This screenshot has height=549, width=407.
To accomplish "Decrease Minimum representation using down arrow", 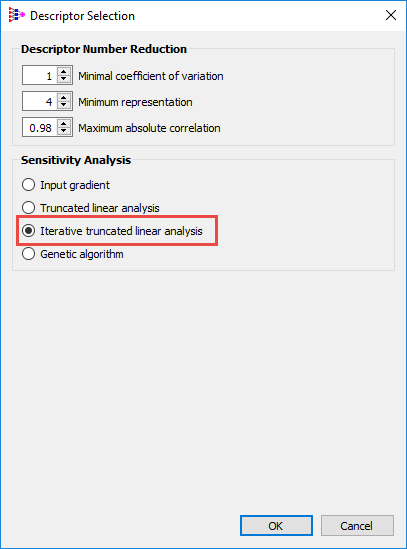I will 64,105.
